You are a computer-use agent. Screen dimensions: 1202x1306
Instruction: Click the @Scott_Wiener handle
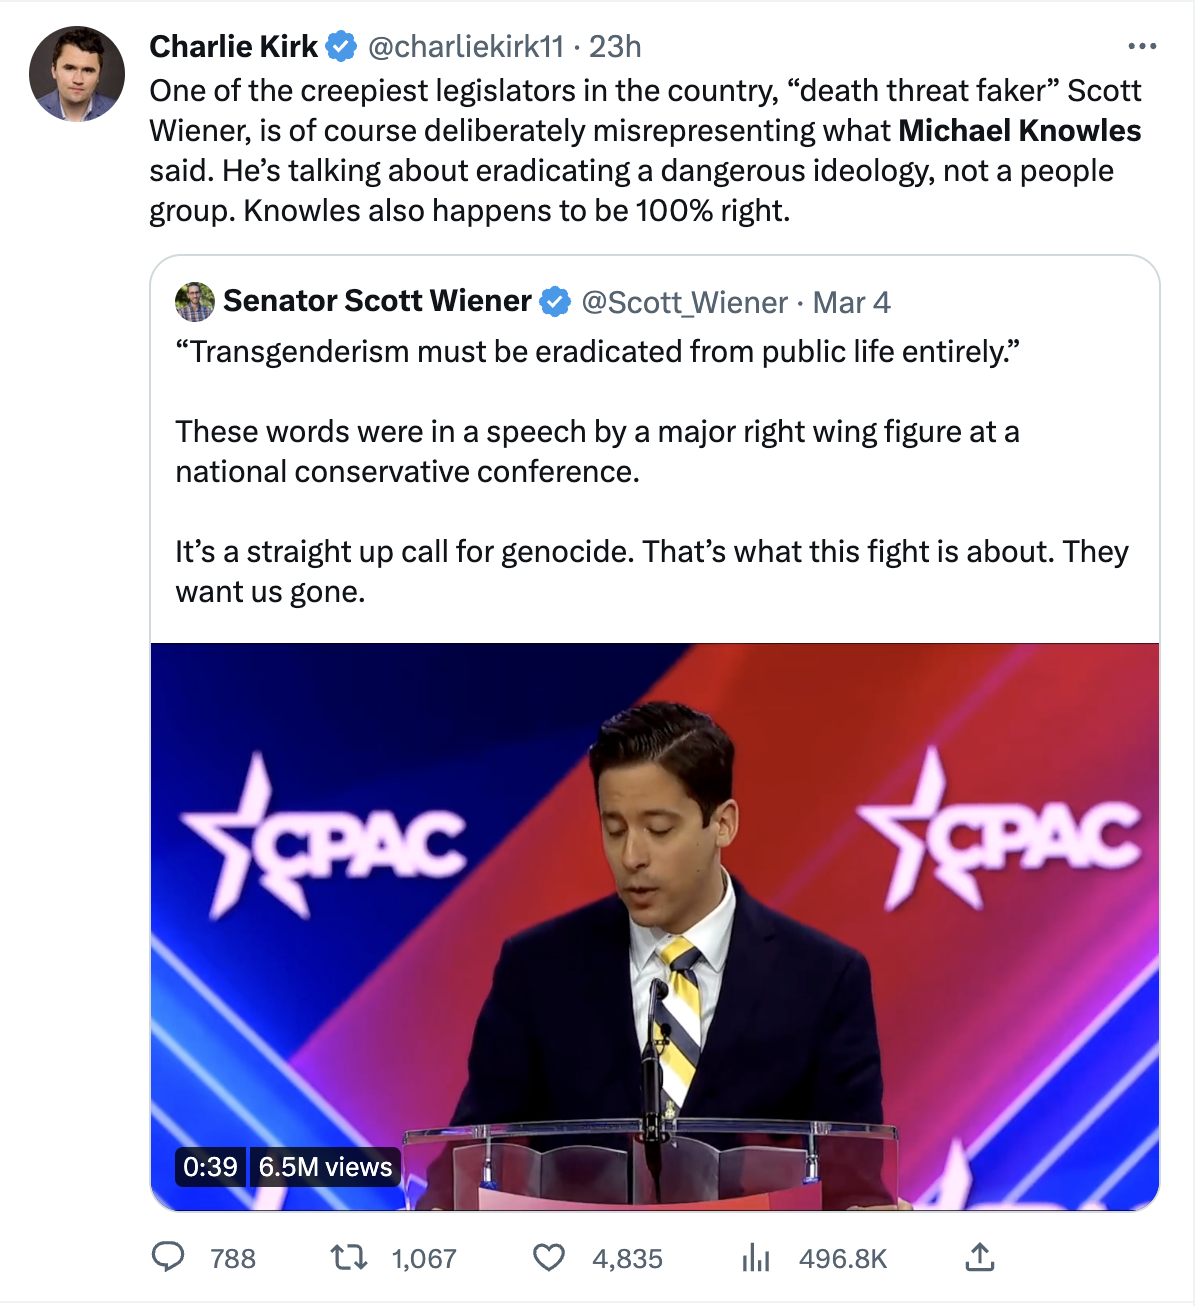(684, 302)
